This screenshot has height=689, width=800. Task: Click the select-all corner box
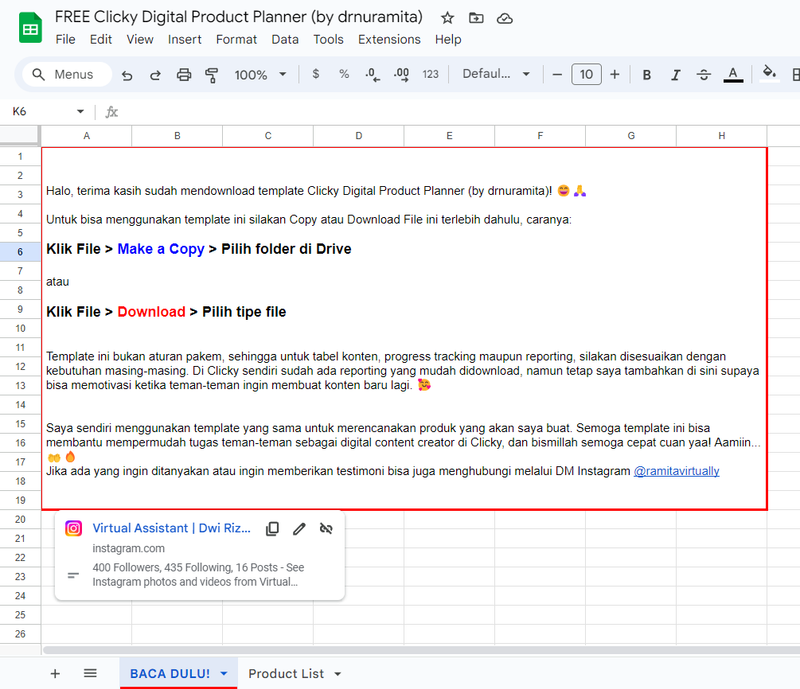19,135
